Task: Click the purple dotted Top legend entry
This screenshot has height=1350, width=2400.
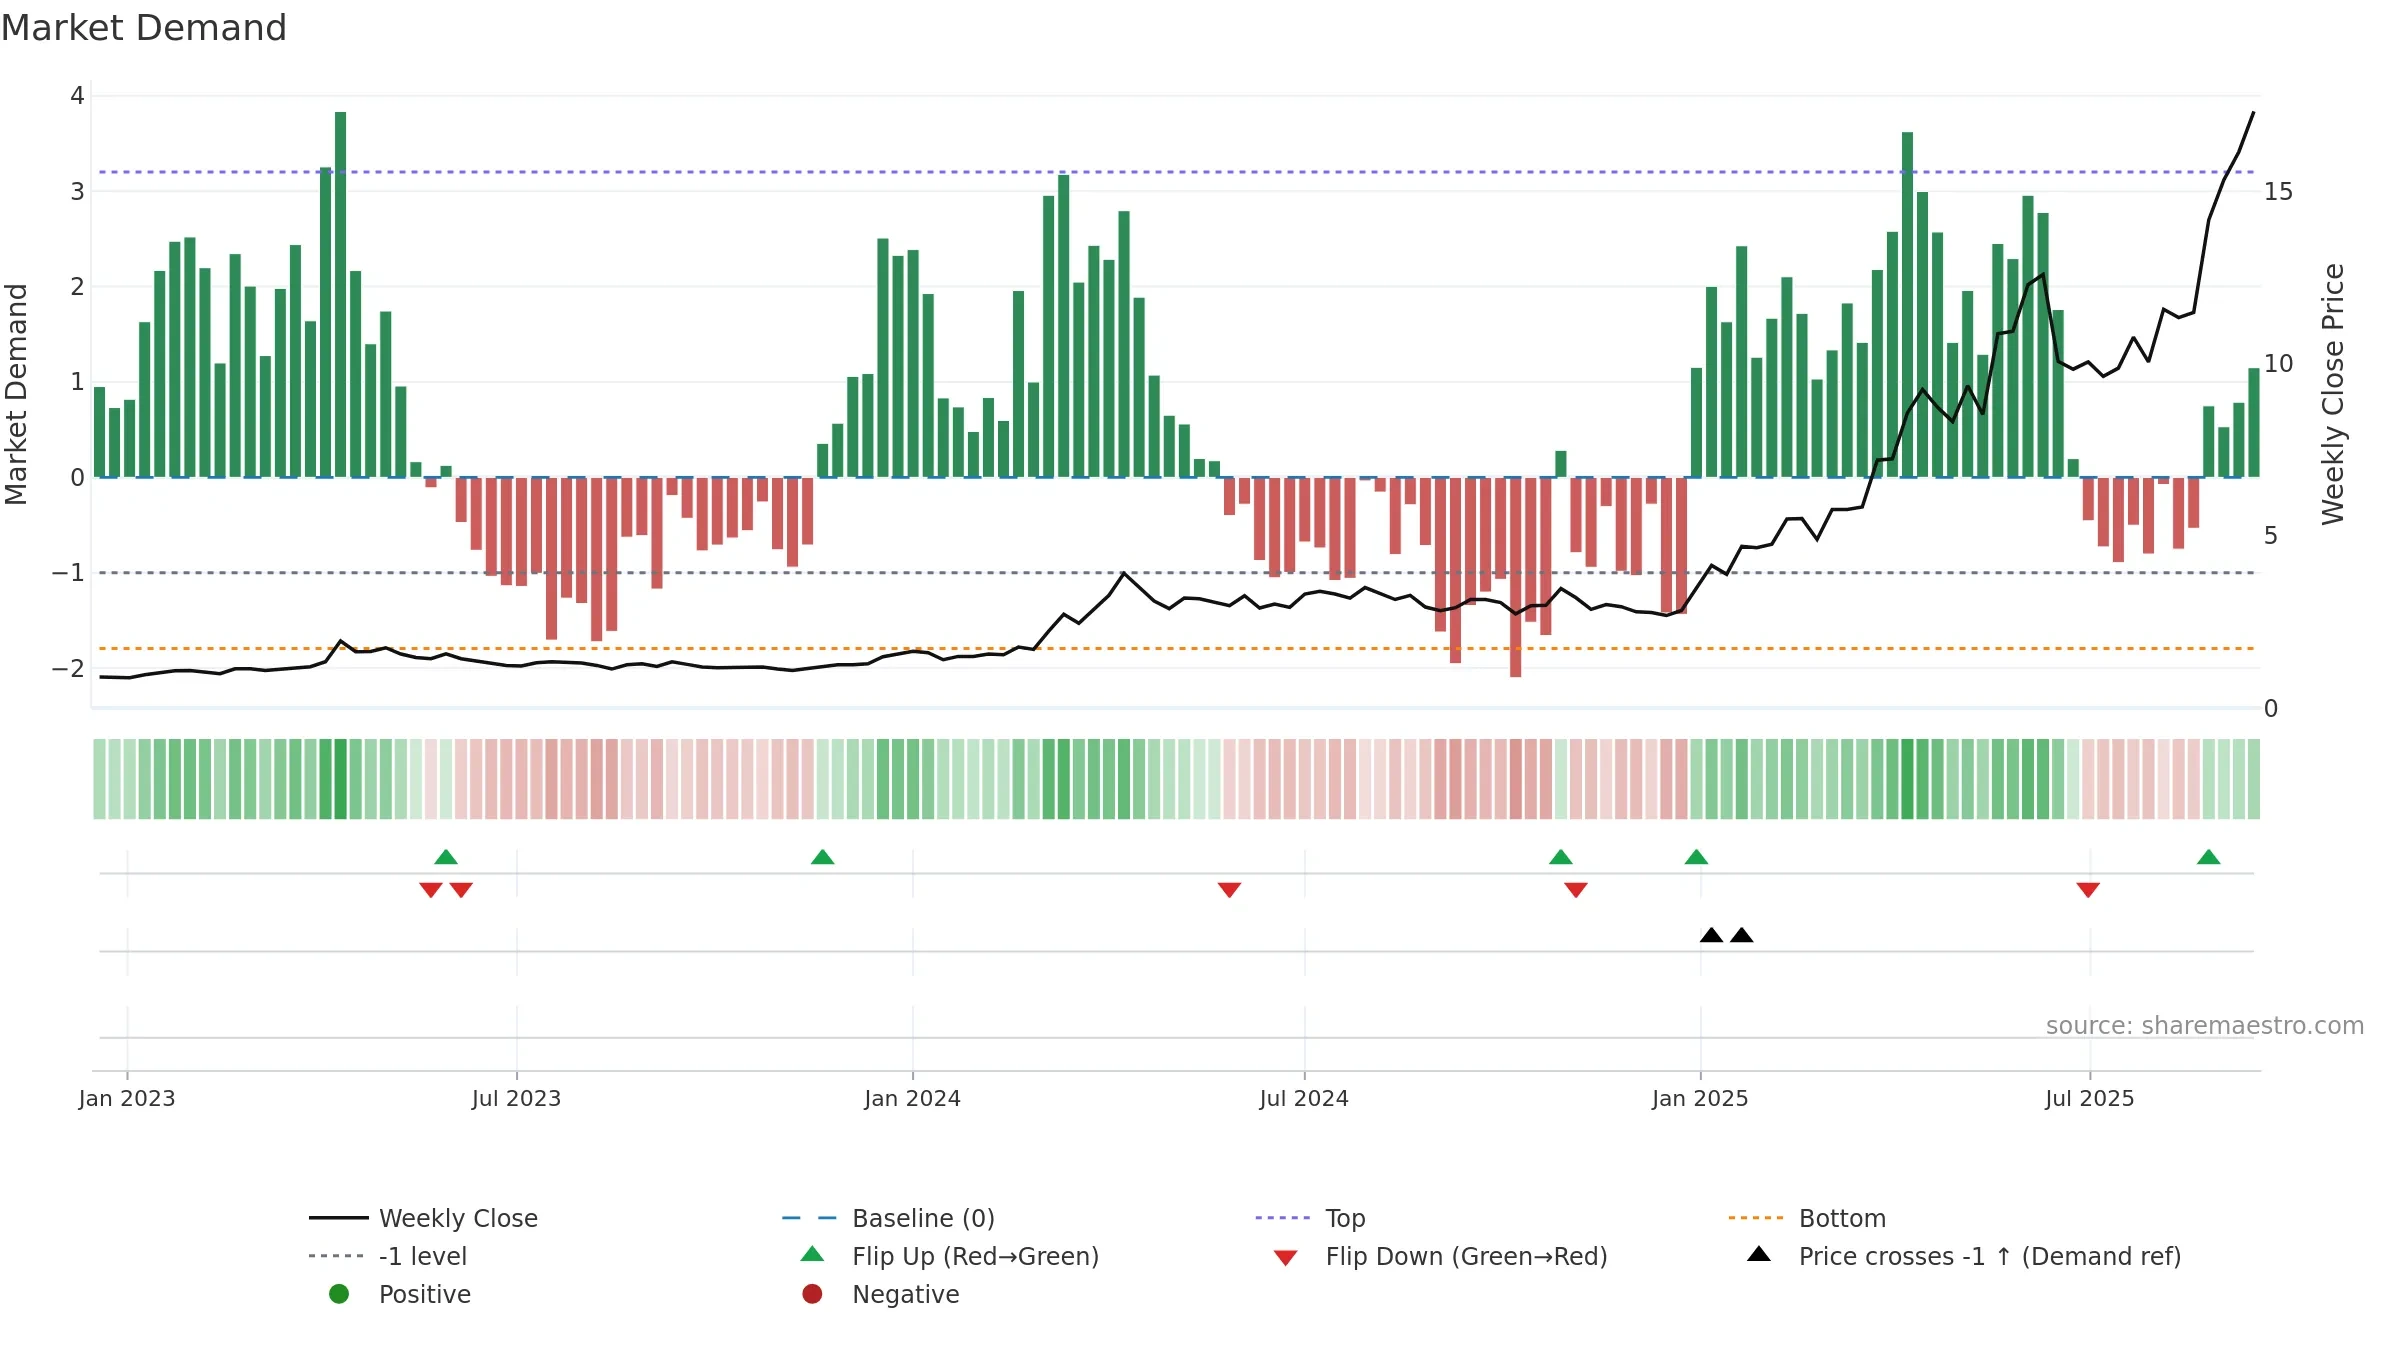Action: 1310,1218
